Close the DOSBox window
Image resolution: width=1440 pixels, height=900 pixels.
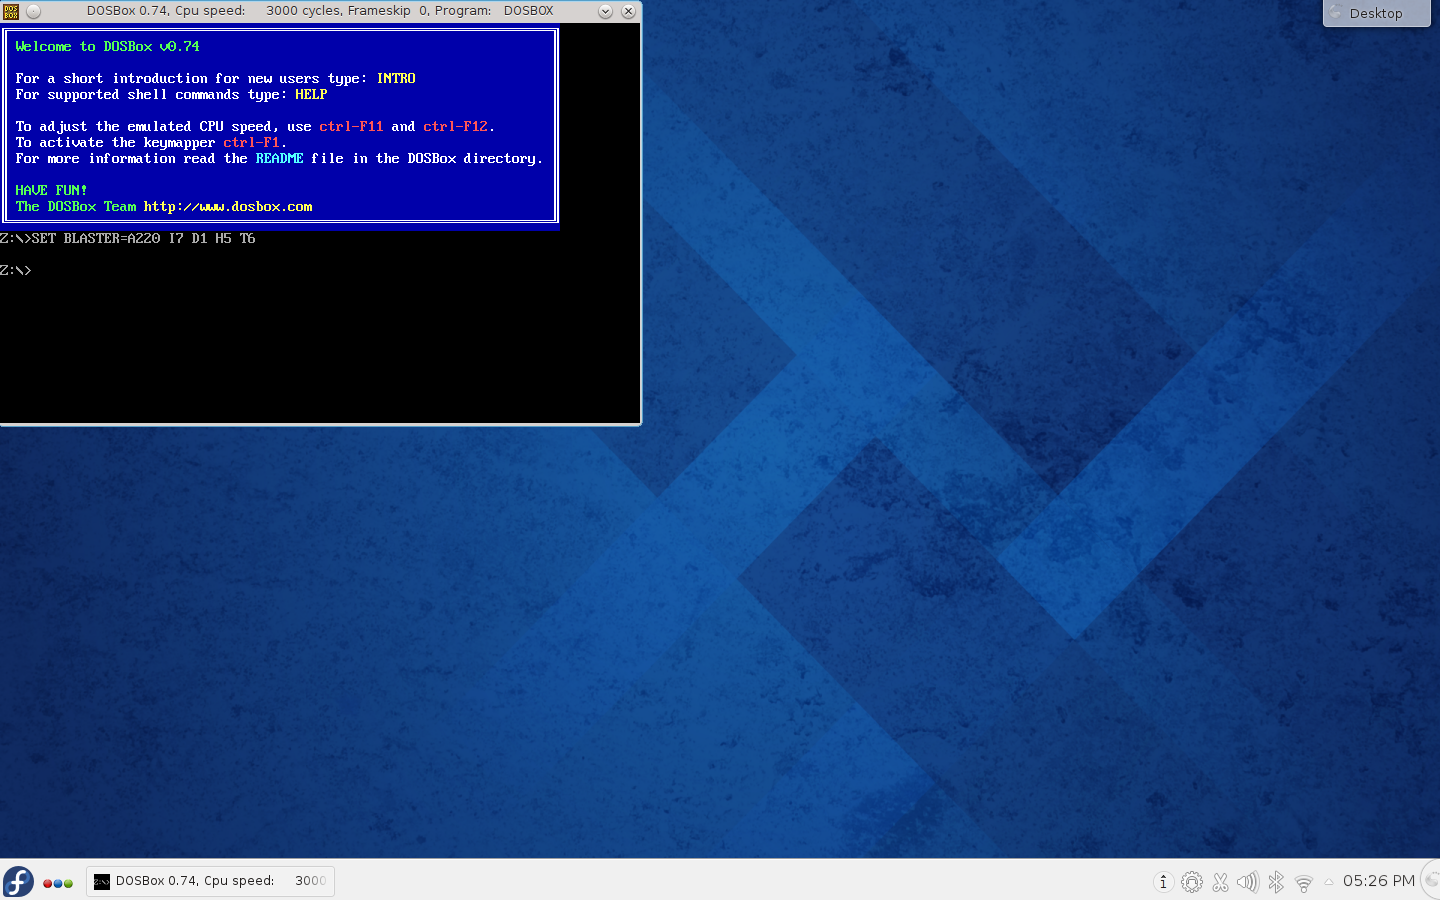click(x=628, y=11)
